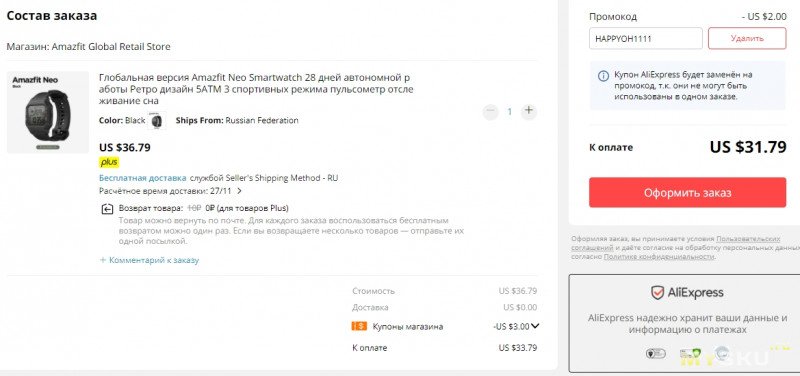Click the AliExpress shield logo icon

[x=657, y=292]
